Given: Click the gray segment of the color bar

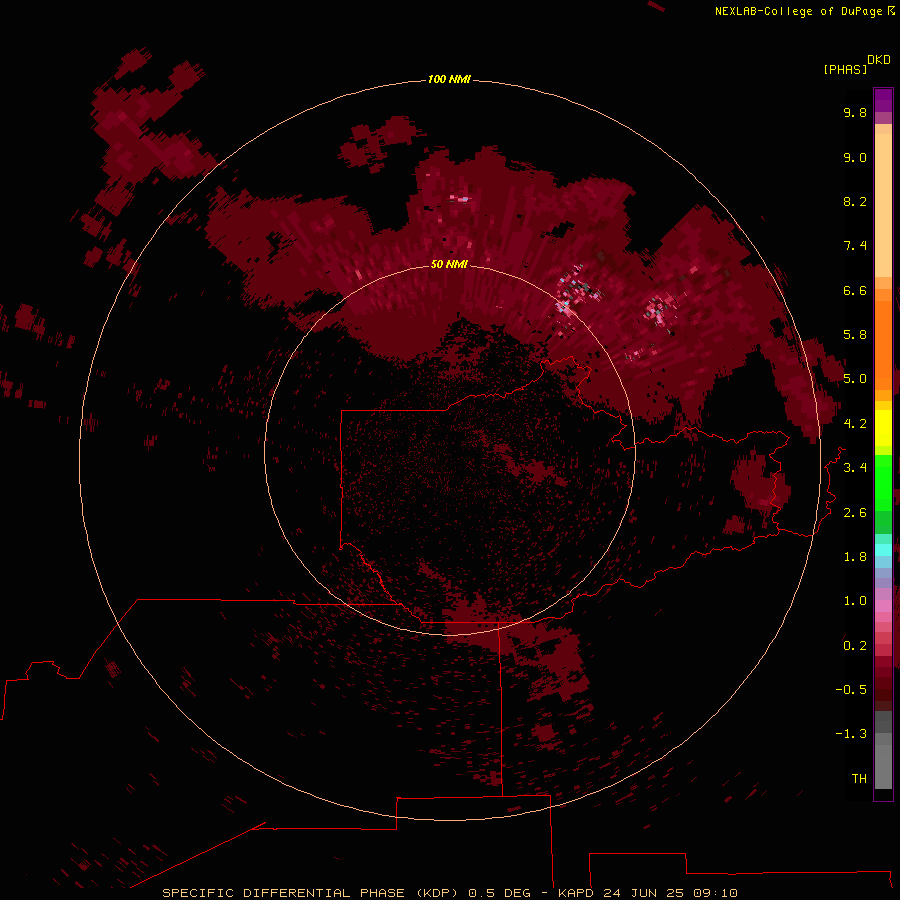Looking at the screenshot, I should 883,752.
